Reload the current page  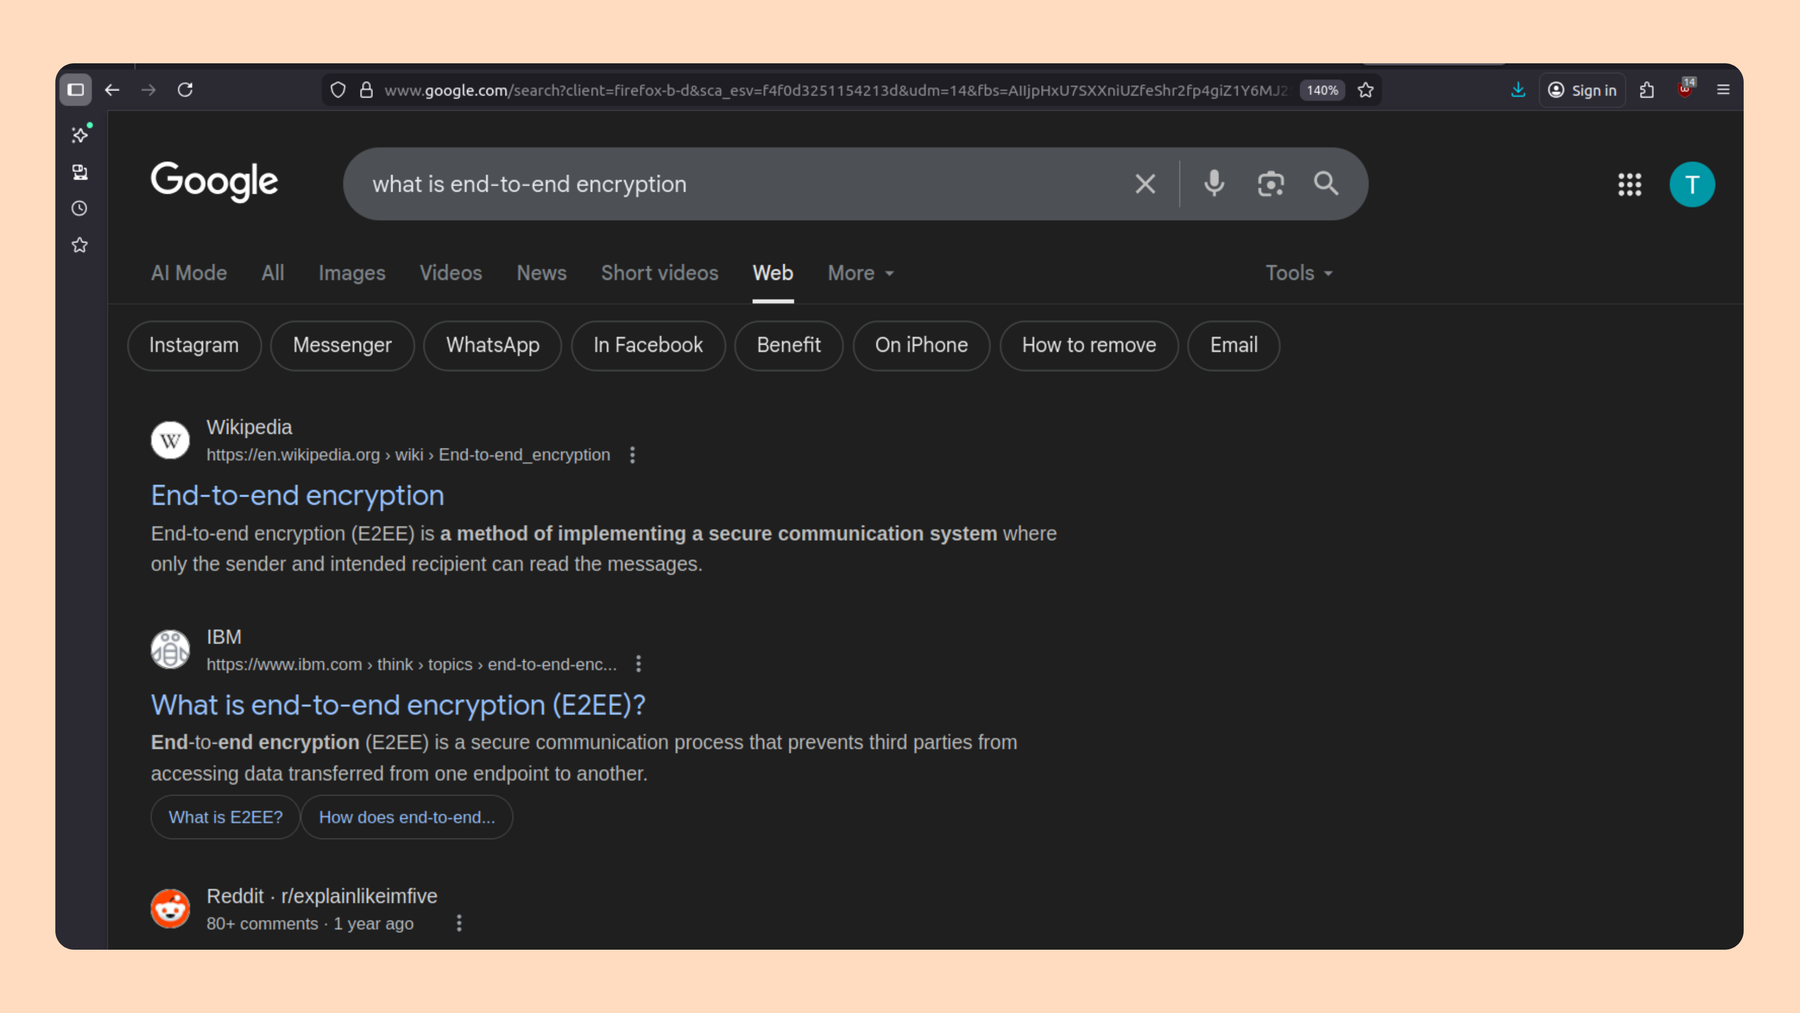pos(185,90)
